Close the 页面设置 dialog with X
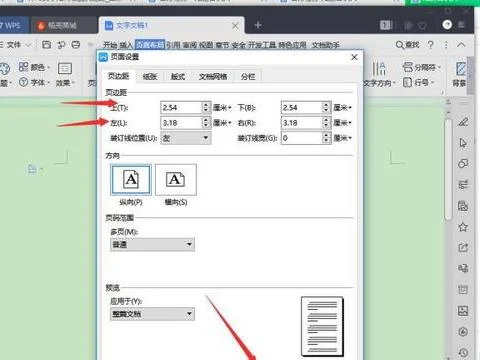Image resolution: width=480 pixels, height=360 pixels. click(354, 57)
